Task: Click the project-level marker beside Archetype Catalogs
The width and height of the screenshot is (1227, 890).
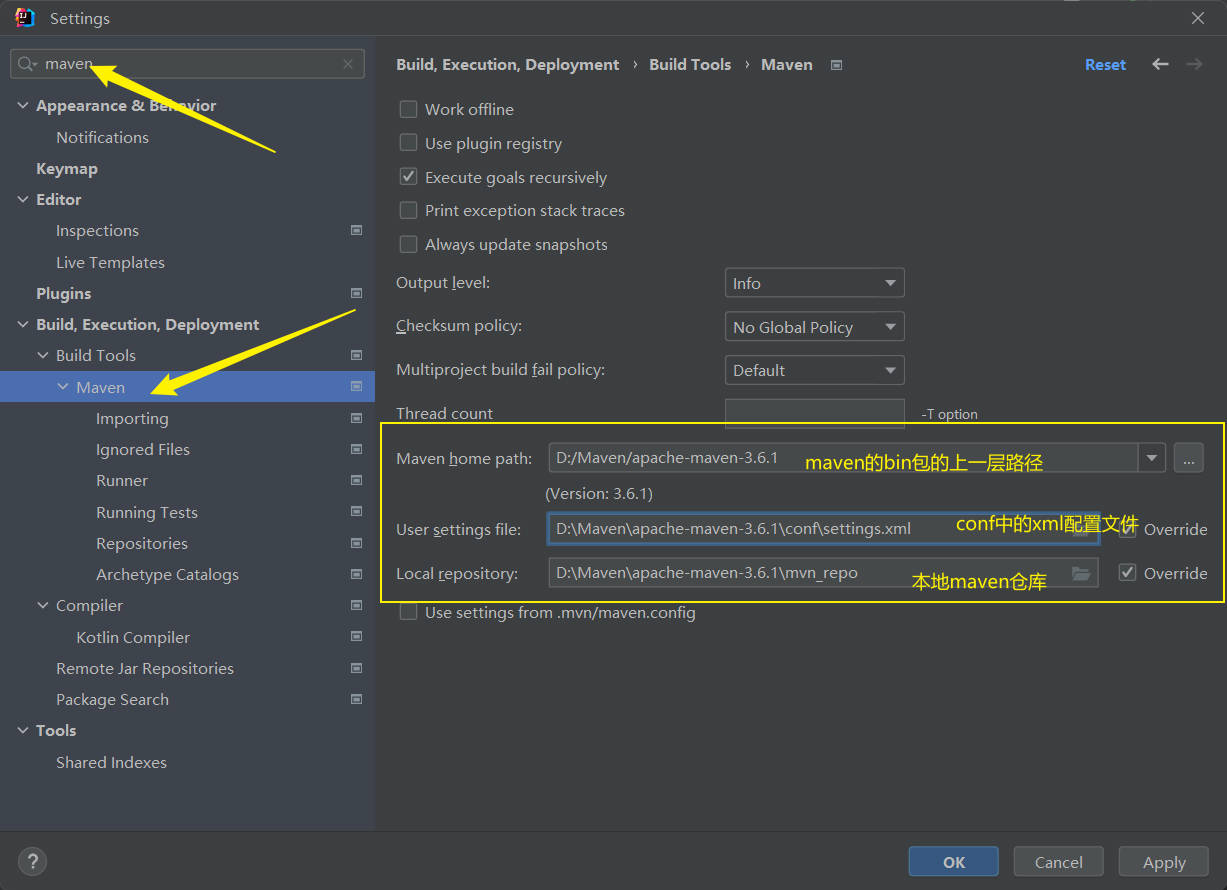Action: (x=356, y=574)
